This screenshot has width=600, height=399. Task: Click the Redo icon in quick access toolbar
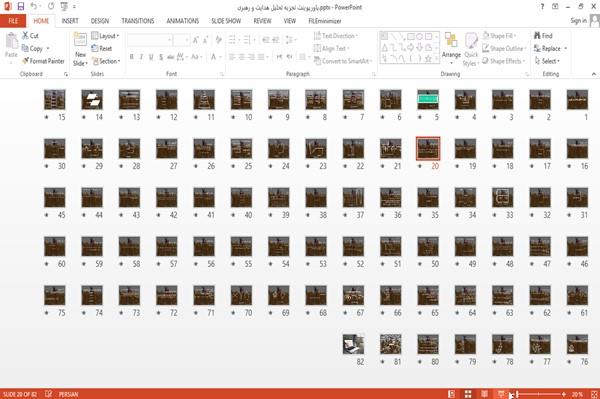[x=51, y=7]
